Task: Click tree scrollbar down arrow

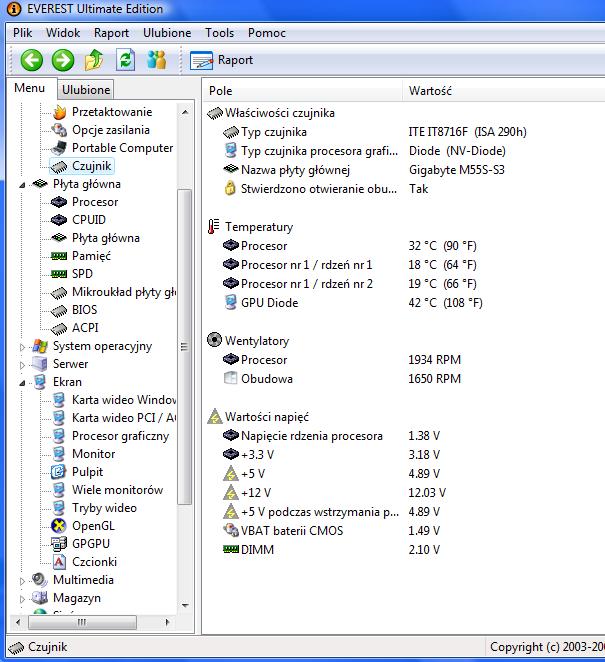Action: 184,605
